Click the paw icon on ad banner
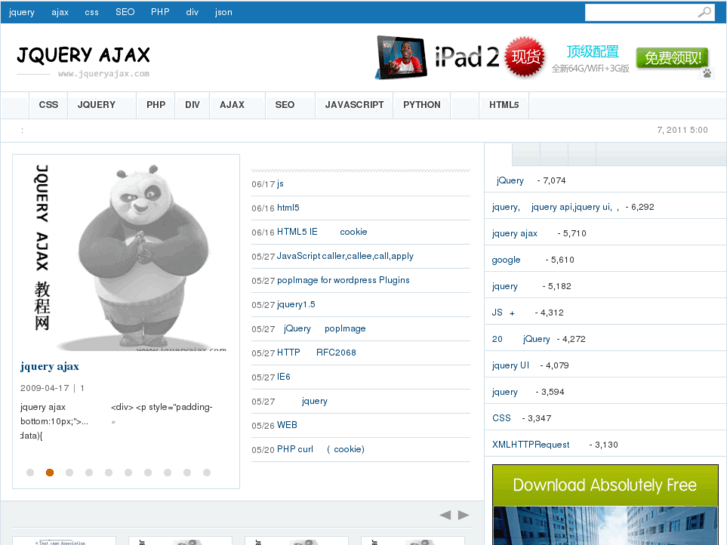Viewport: 727px width, 545px height. coord(707,73)
